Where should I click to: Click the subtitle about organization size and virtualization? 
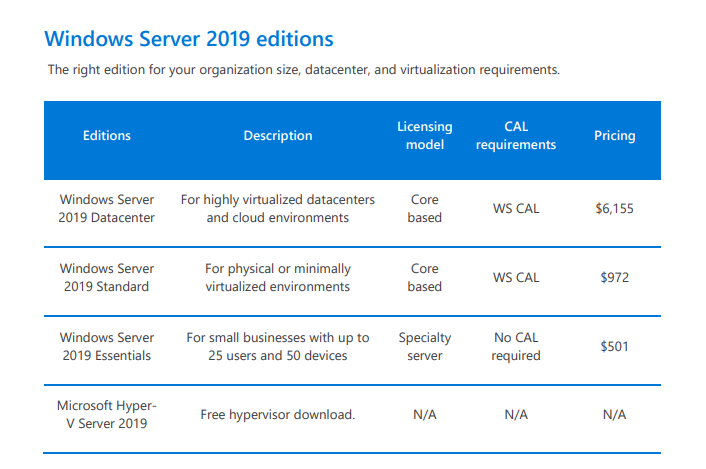pyautogui.click(x=303, y=70)
